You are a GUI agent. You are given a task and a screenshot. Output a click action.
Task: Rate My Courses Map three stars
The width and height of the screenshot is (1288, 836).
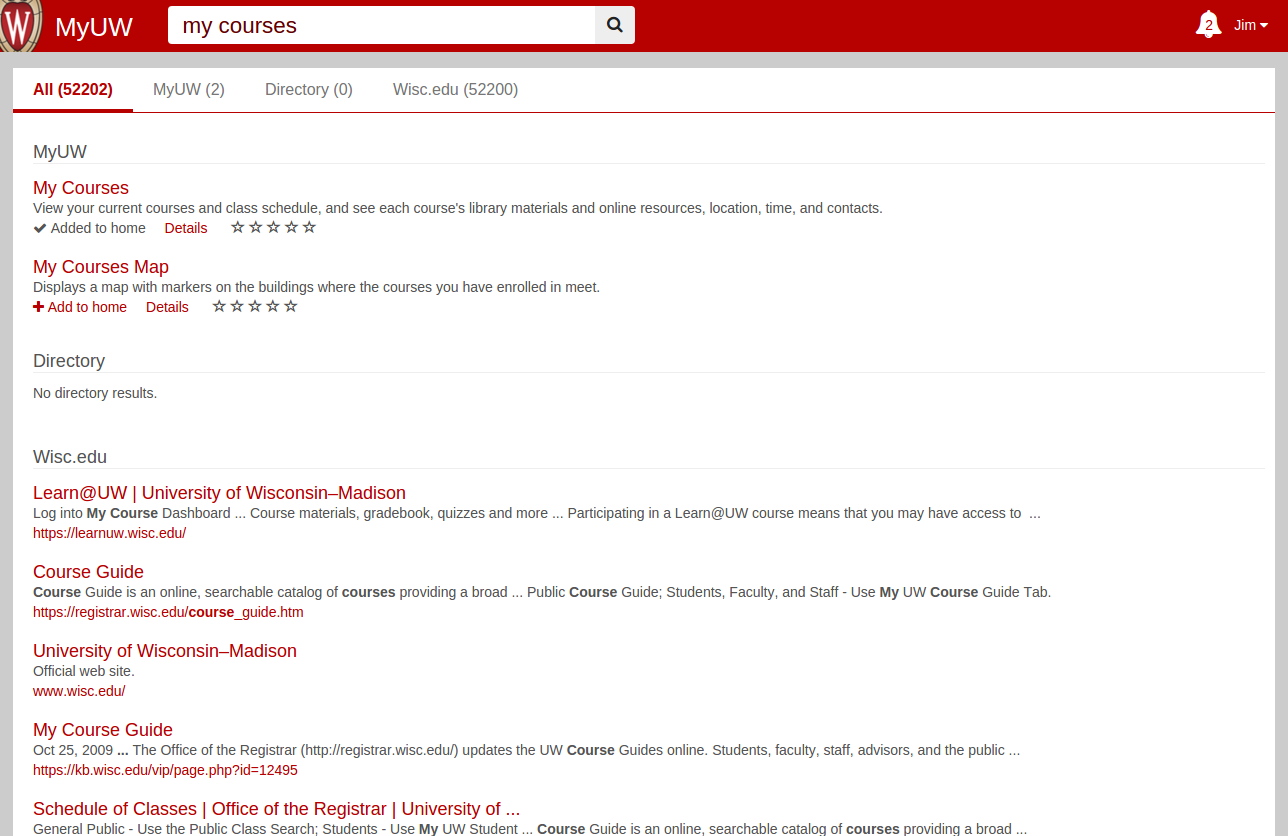click(255, 307)
